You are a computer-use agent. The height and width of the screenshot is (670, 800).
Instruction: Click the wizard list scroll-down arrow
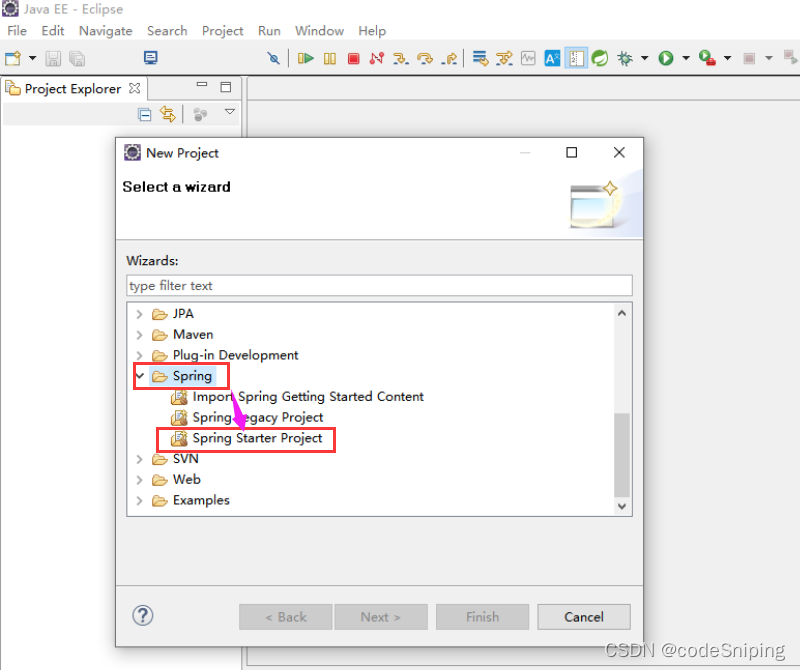[x=621, y=506]
